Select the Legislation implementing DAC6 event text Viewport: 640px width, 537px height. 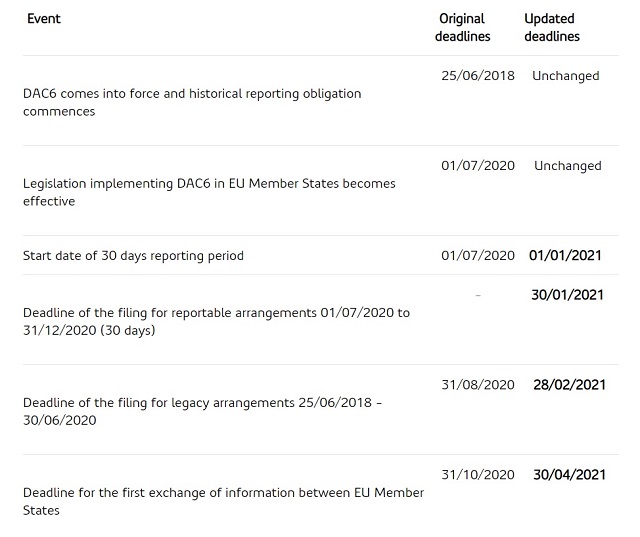point(209,192)
